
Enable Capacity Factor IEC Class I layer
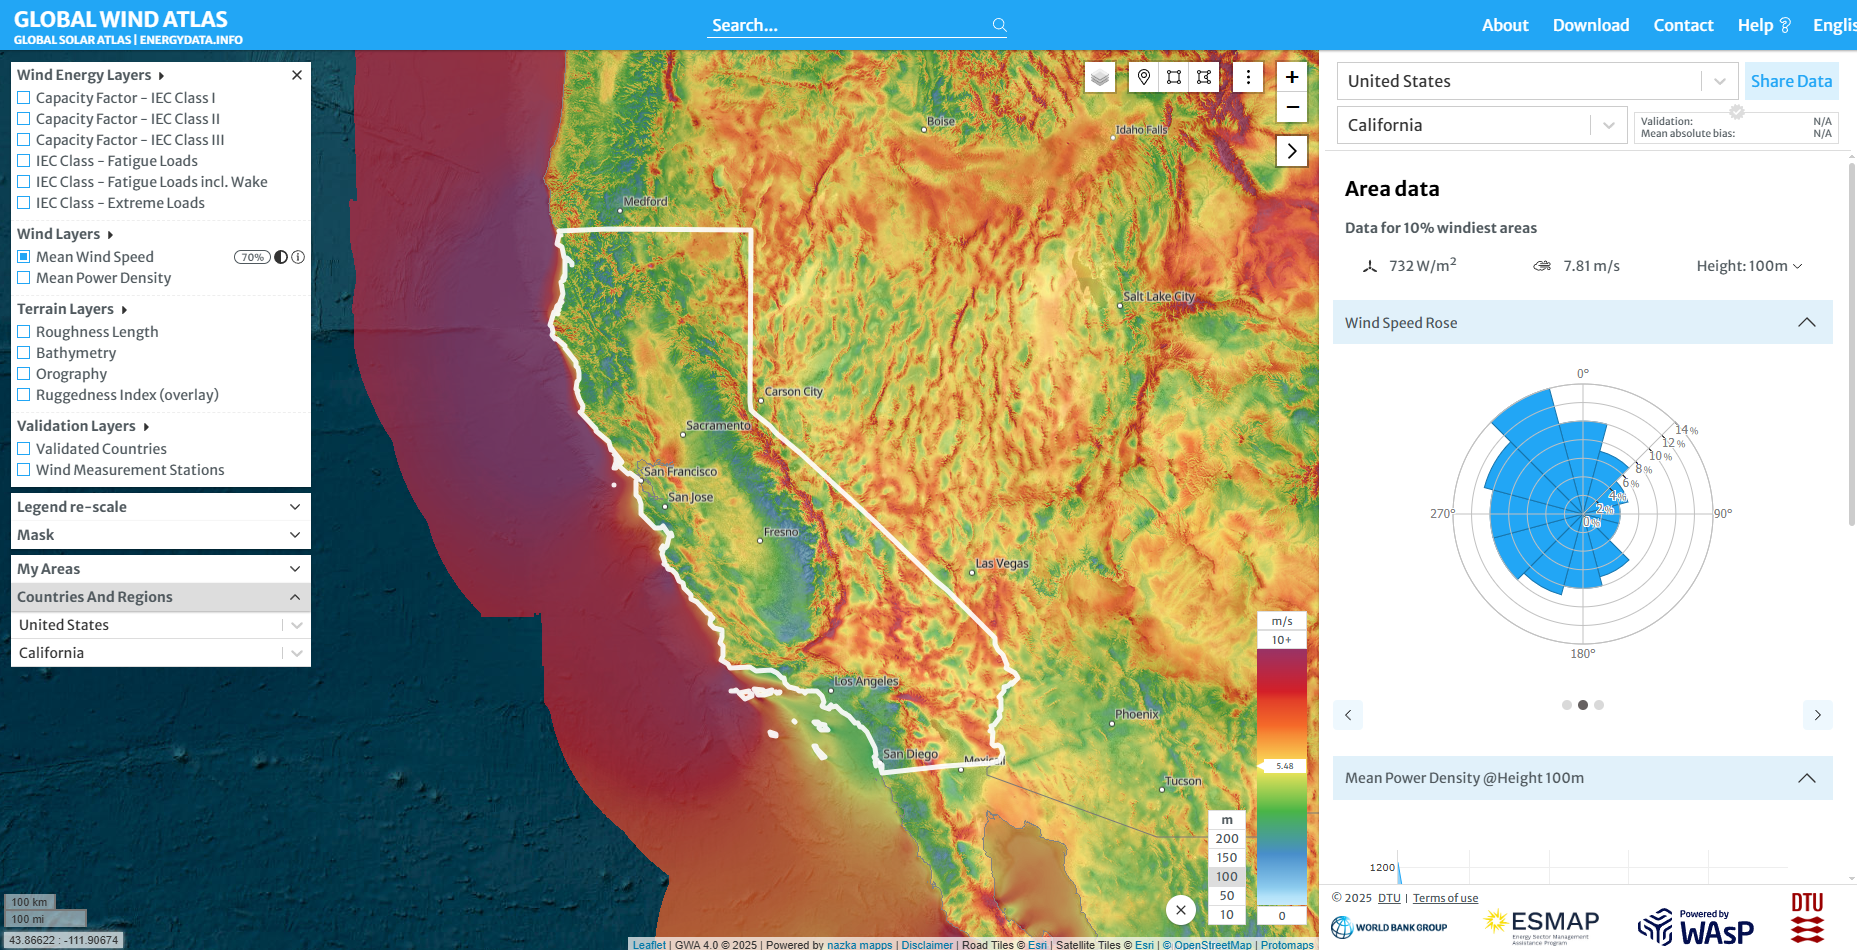tap(24, 98)
